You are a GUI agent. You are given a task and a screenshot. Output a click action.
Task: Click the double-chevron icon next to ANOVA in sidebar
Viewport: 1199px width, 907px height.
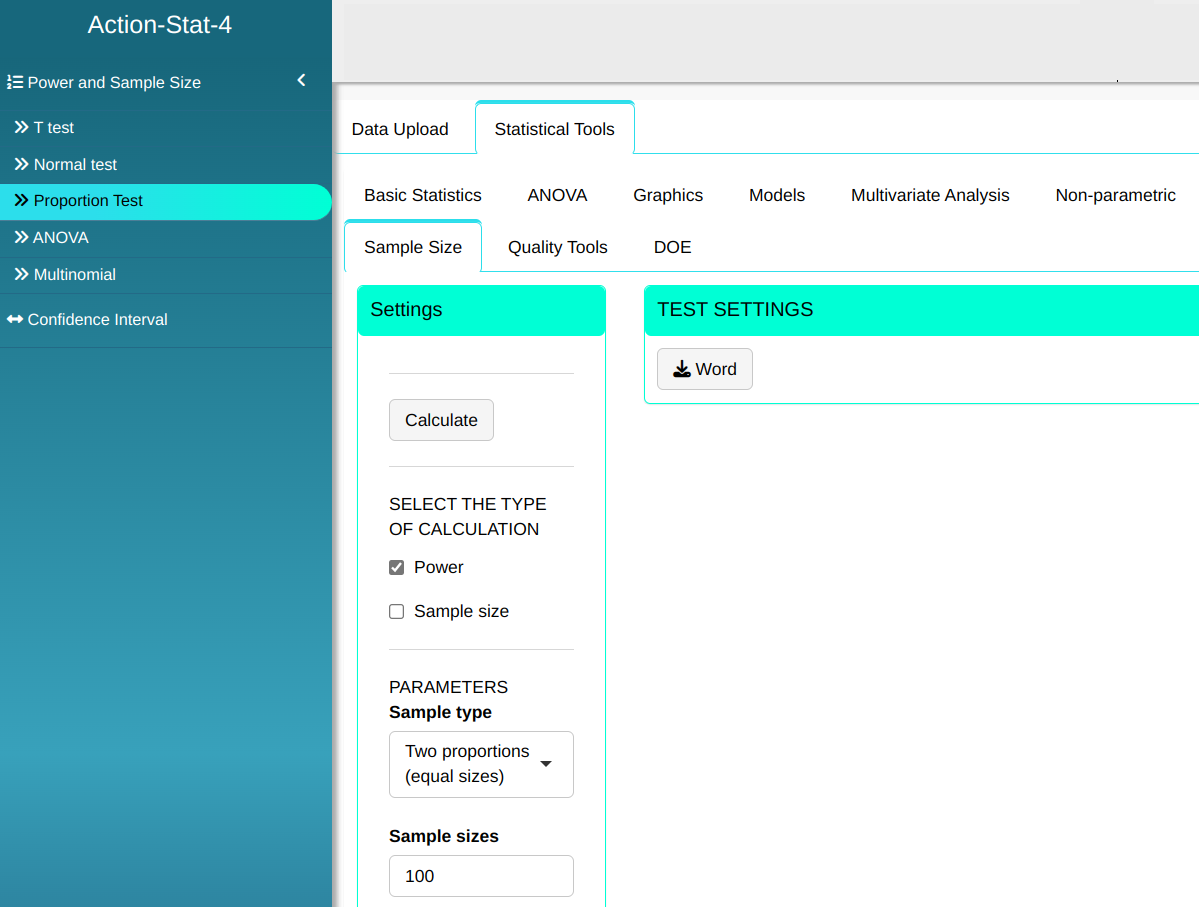21,238
